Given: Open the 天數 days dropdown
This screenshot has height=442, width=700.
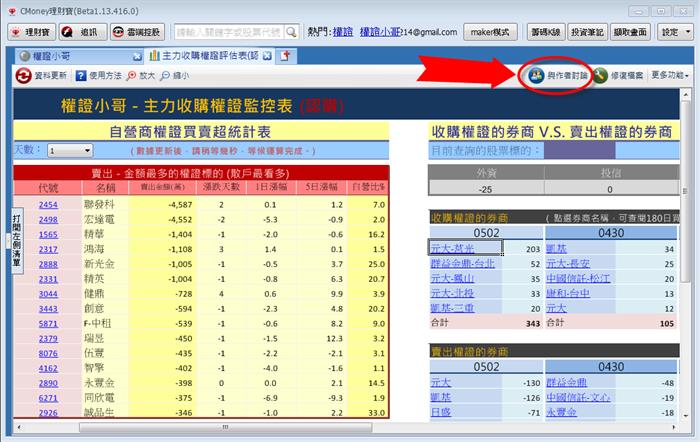Looking at the screenshot, I should click(x=70, y=150).
